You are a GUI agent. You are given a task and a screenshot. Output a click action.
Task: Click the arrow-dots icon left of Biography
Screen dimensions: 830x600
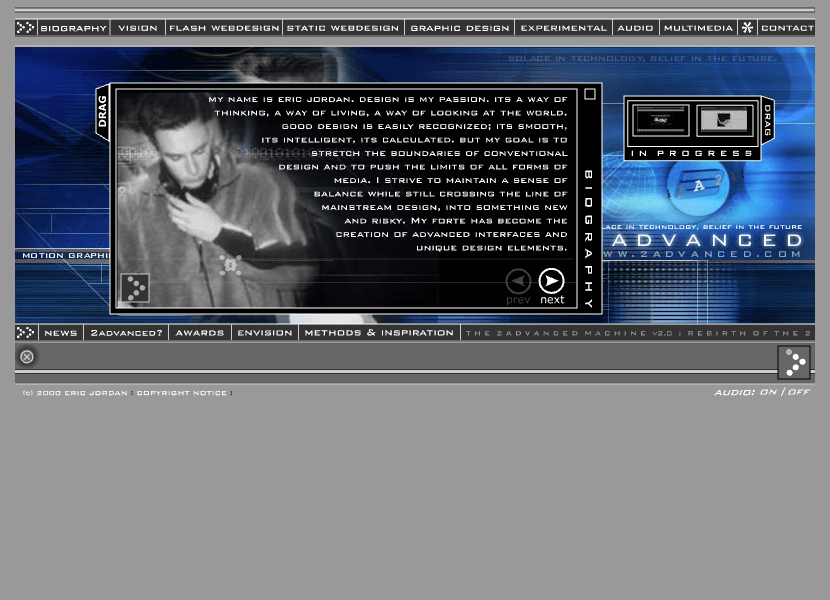(25, 28)
